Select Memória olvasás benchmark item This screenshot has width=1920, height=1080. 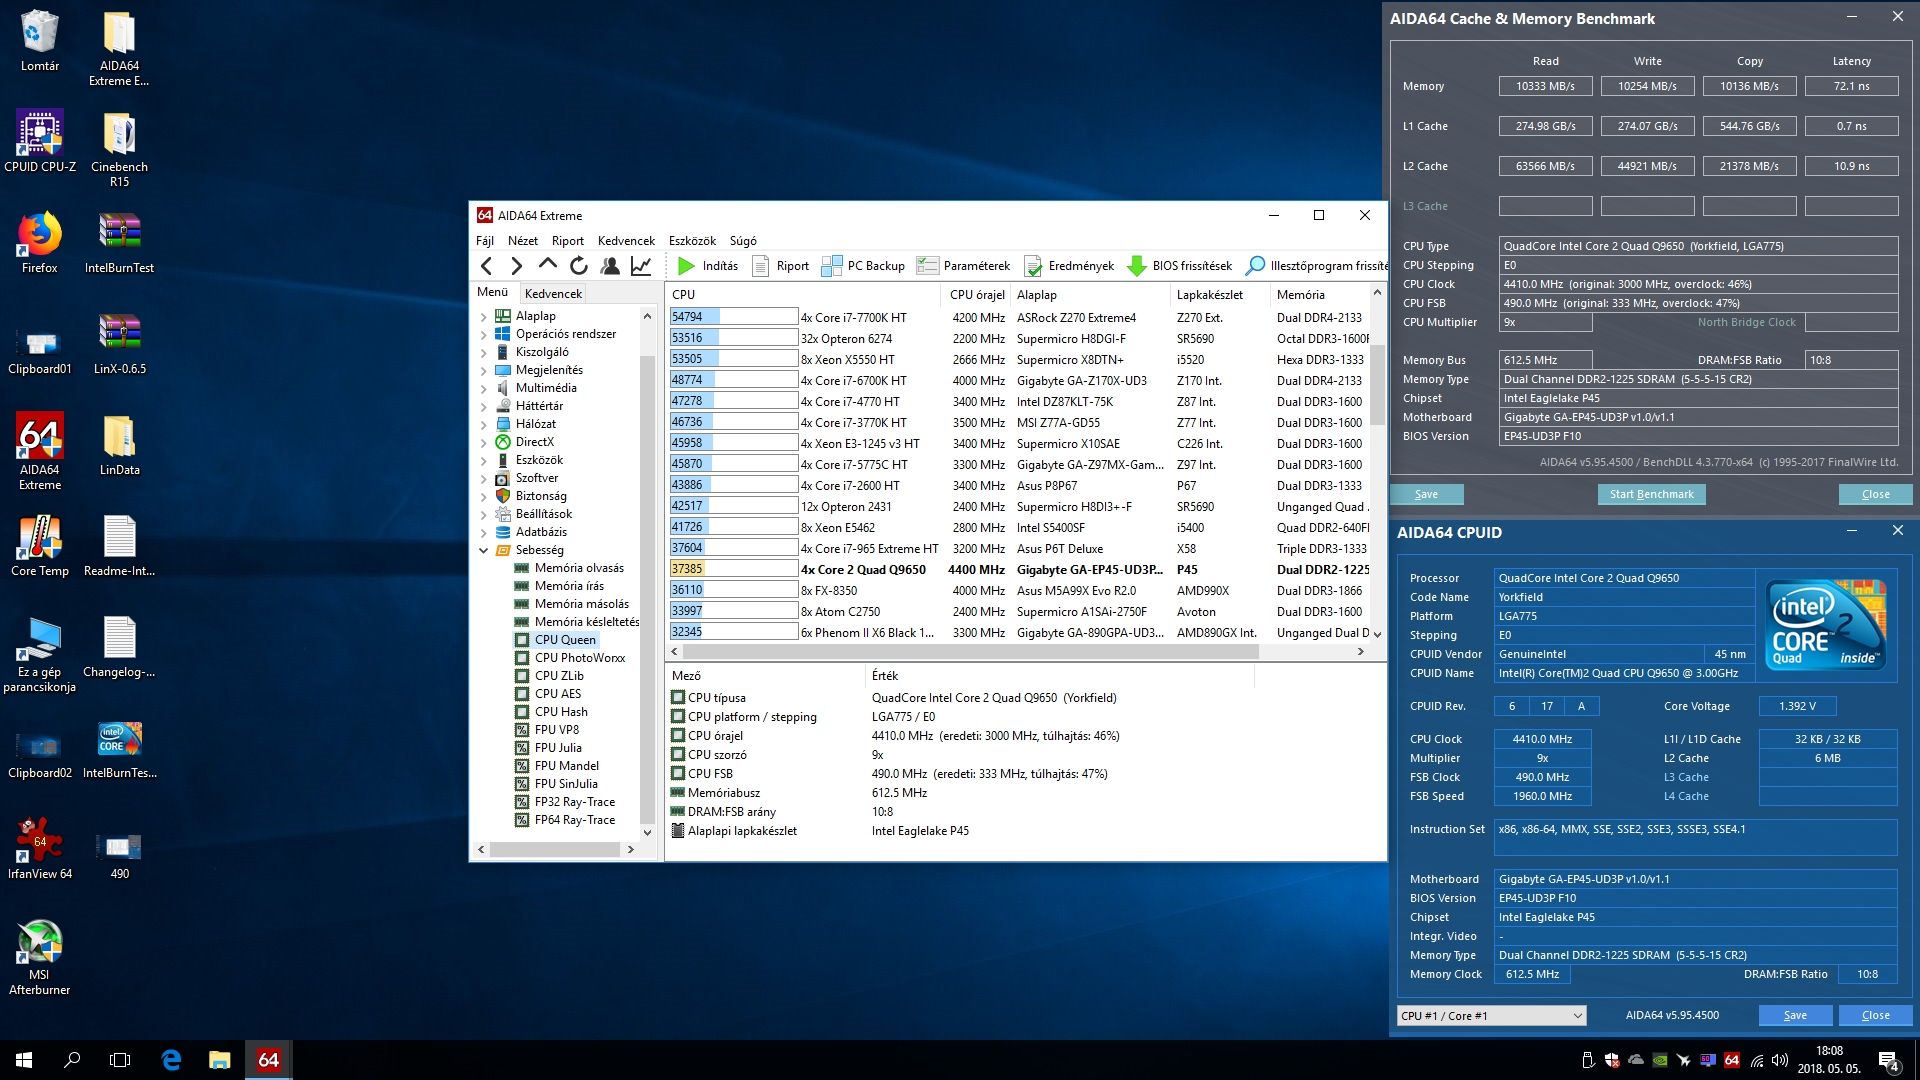click(578, 568)
